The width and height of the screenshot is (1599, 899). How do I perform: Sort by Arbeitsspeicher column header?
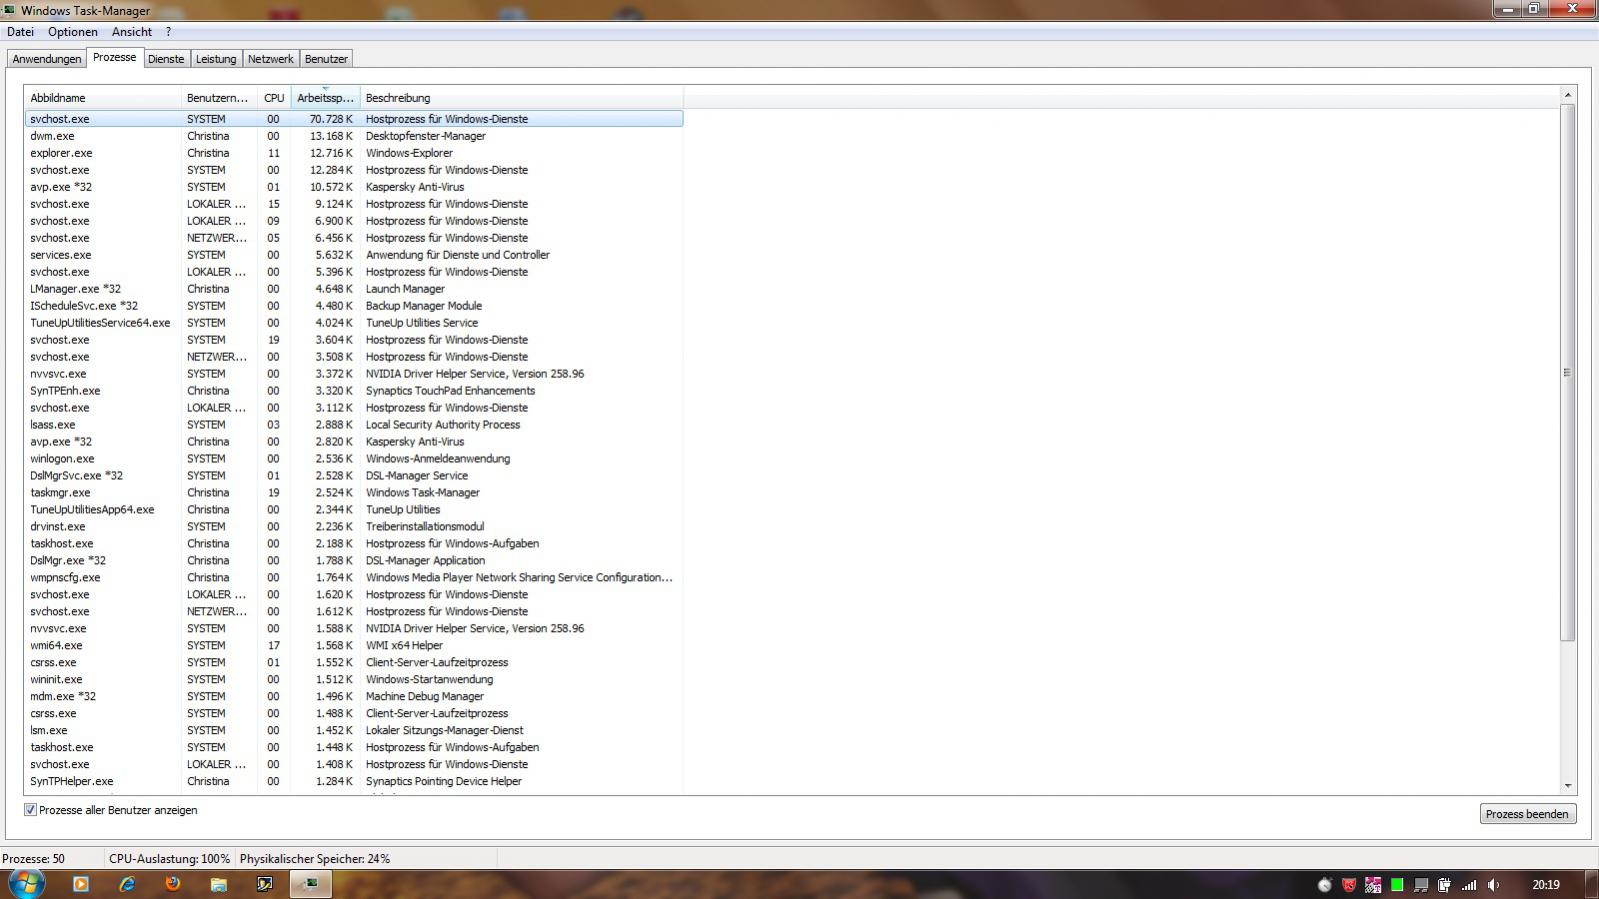point(325,98)
